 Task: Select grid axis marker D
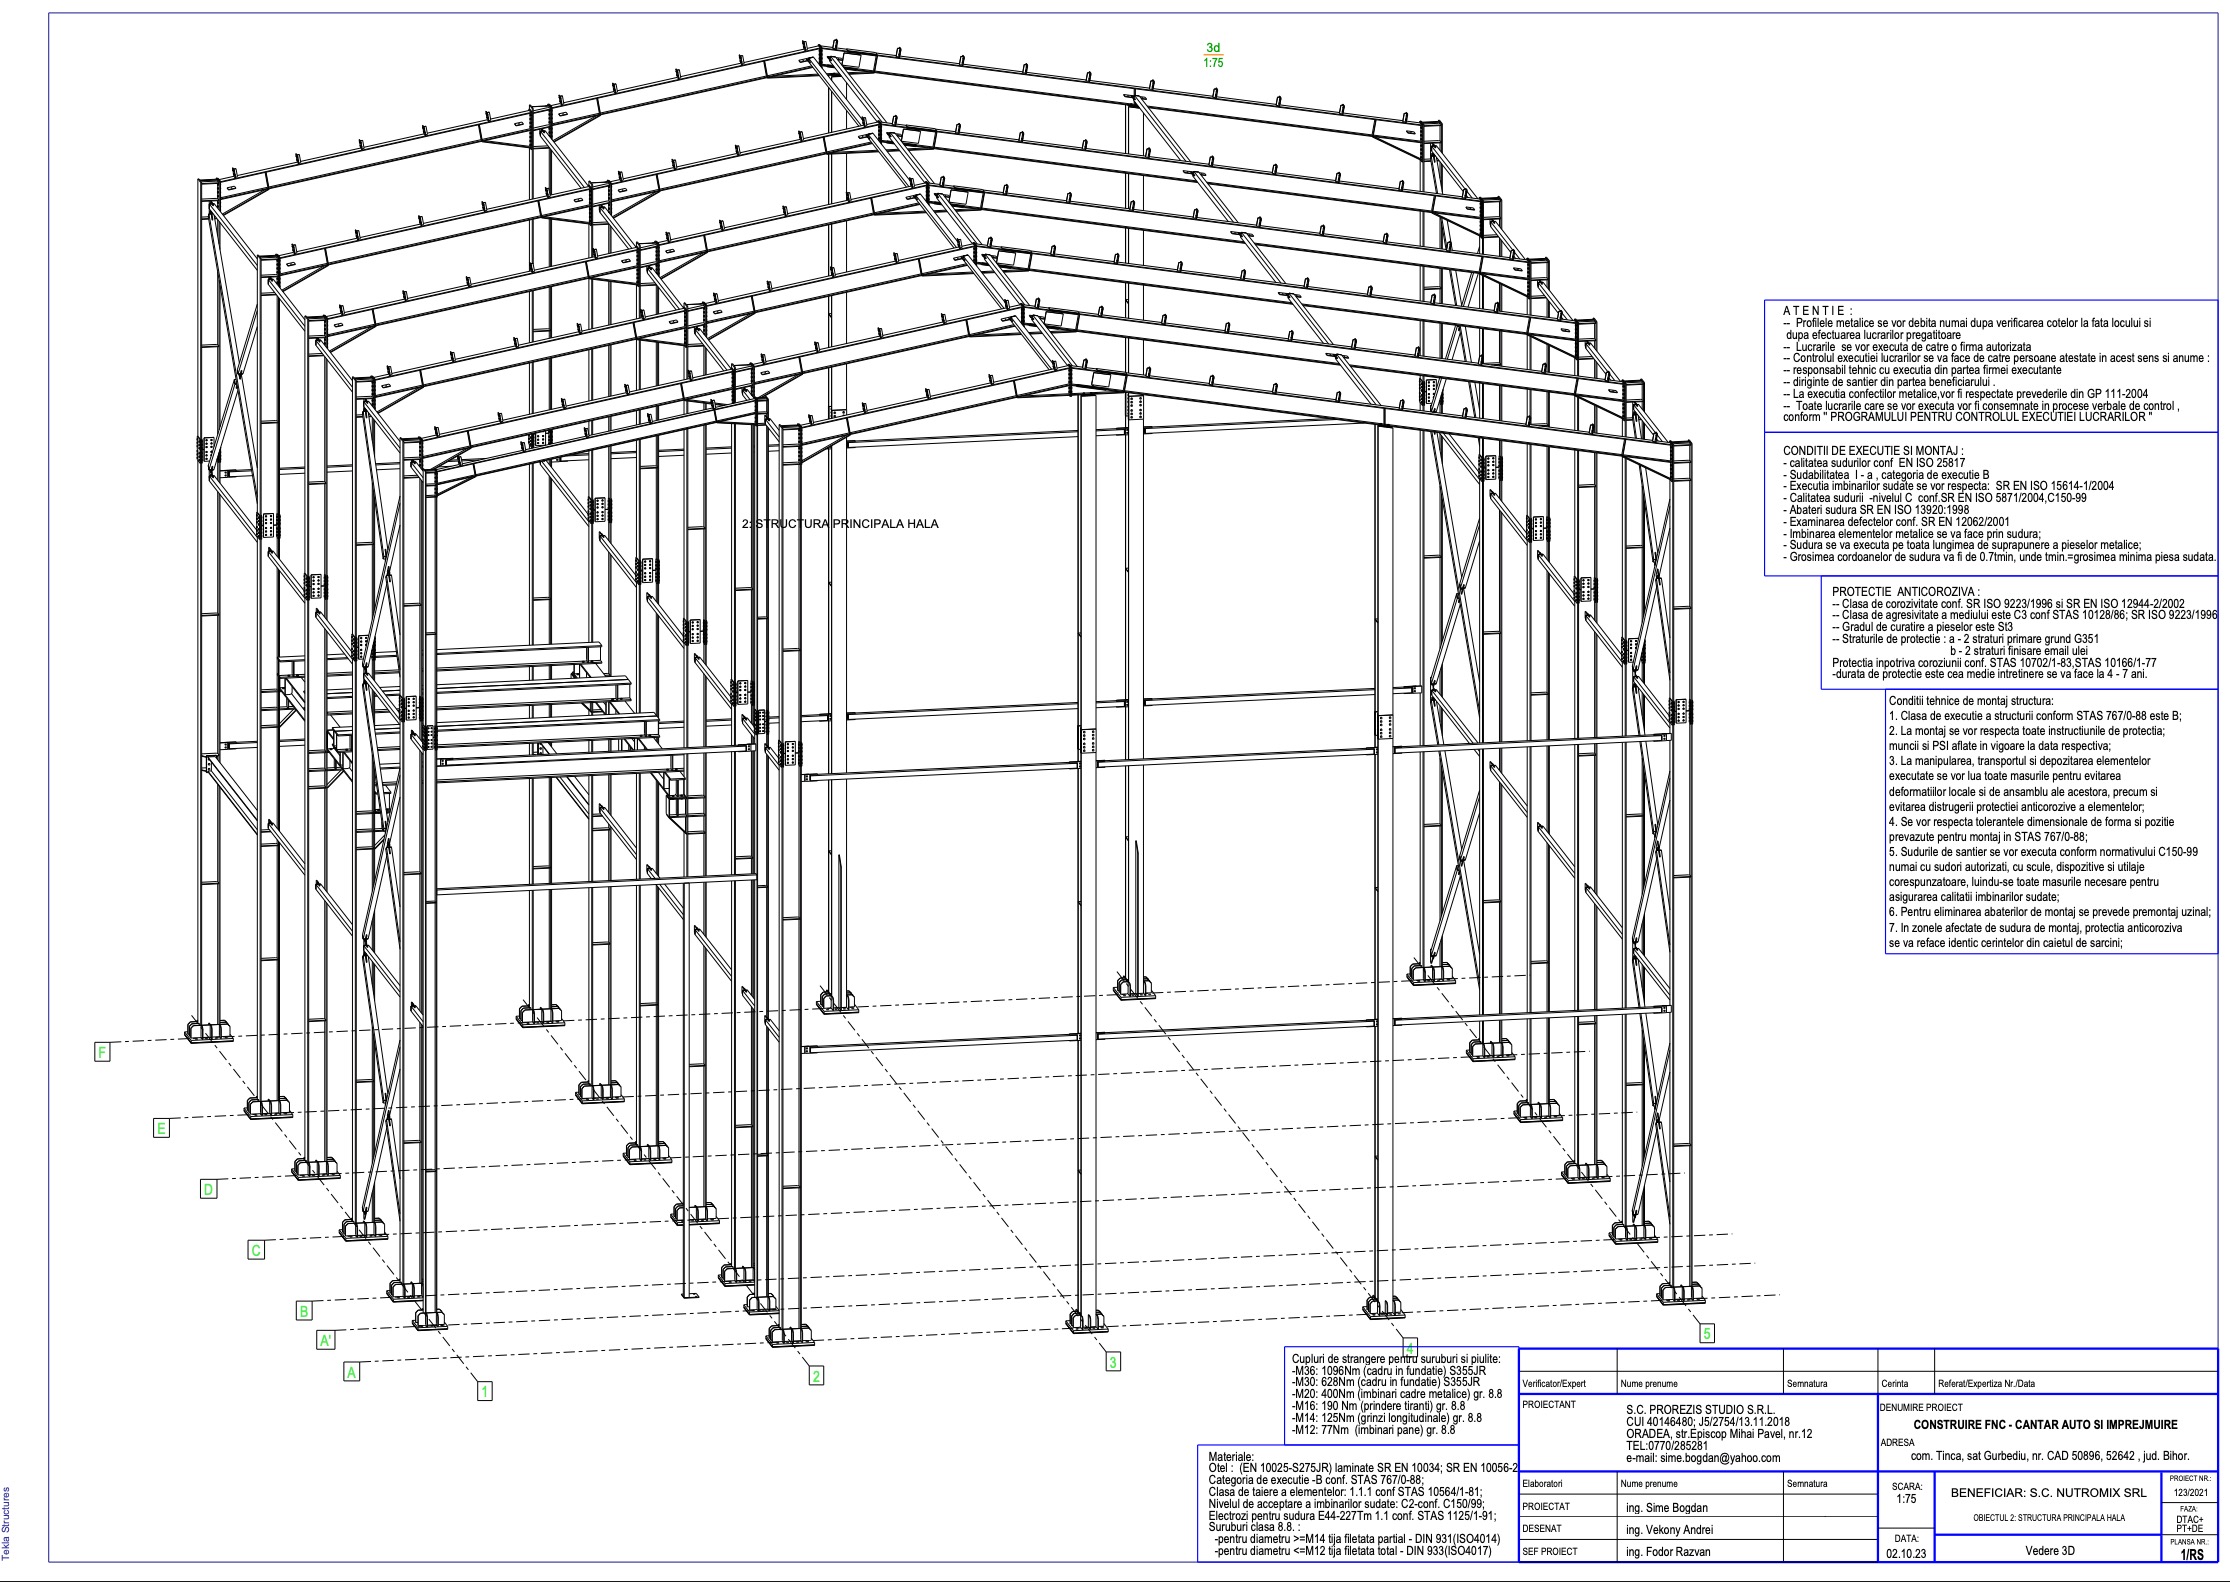coord(208,1189)
